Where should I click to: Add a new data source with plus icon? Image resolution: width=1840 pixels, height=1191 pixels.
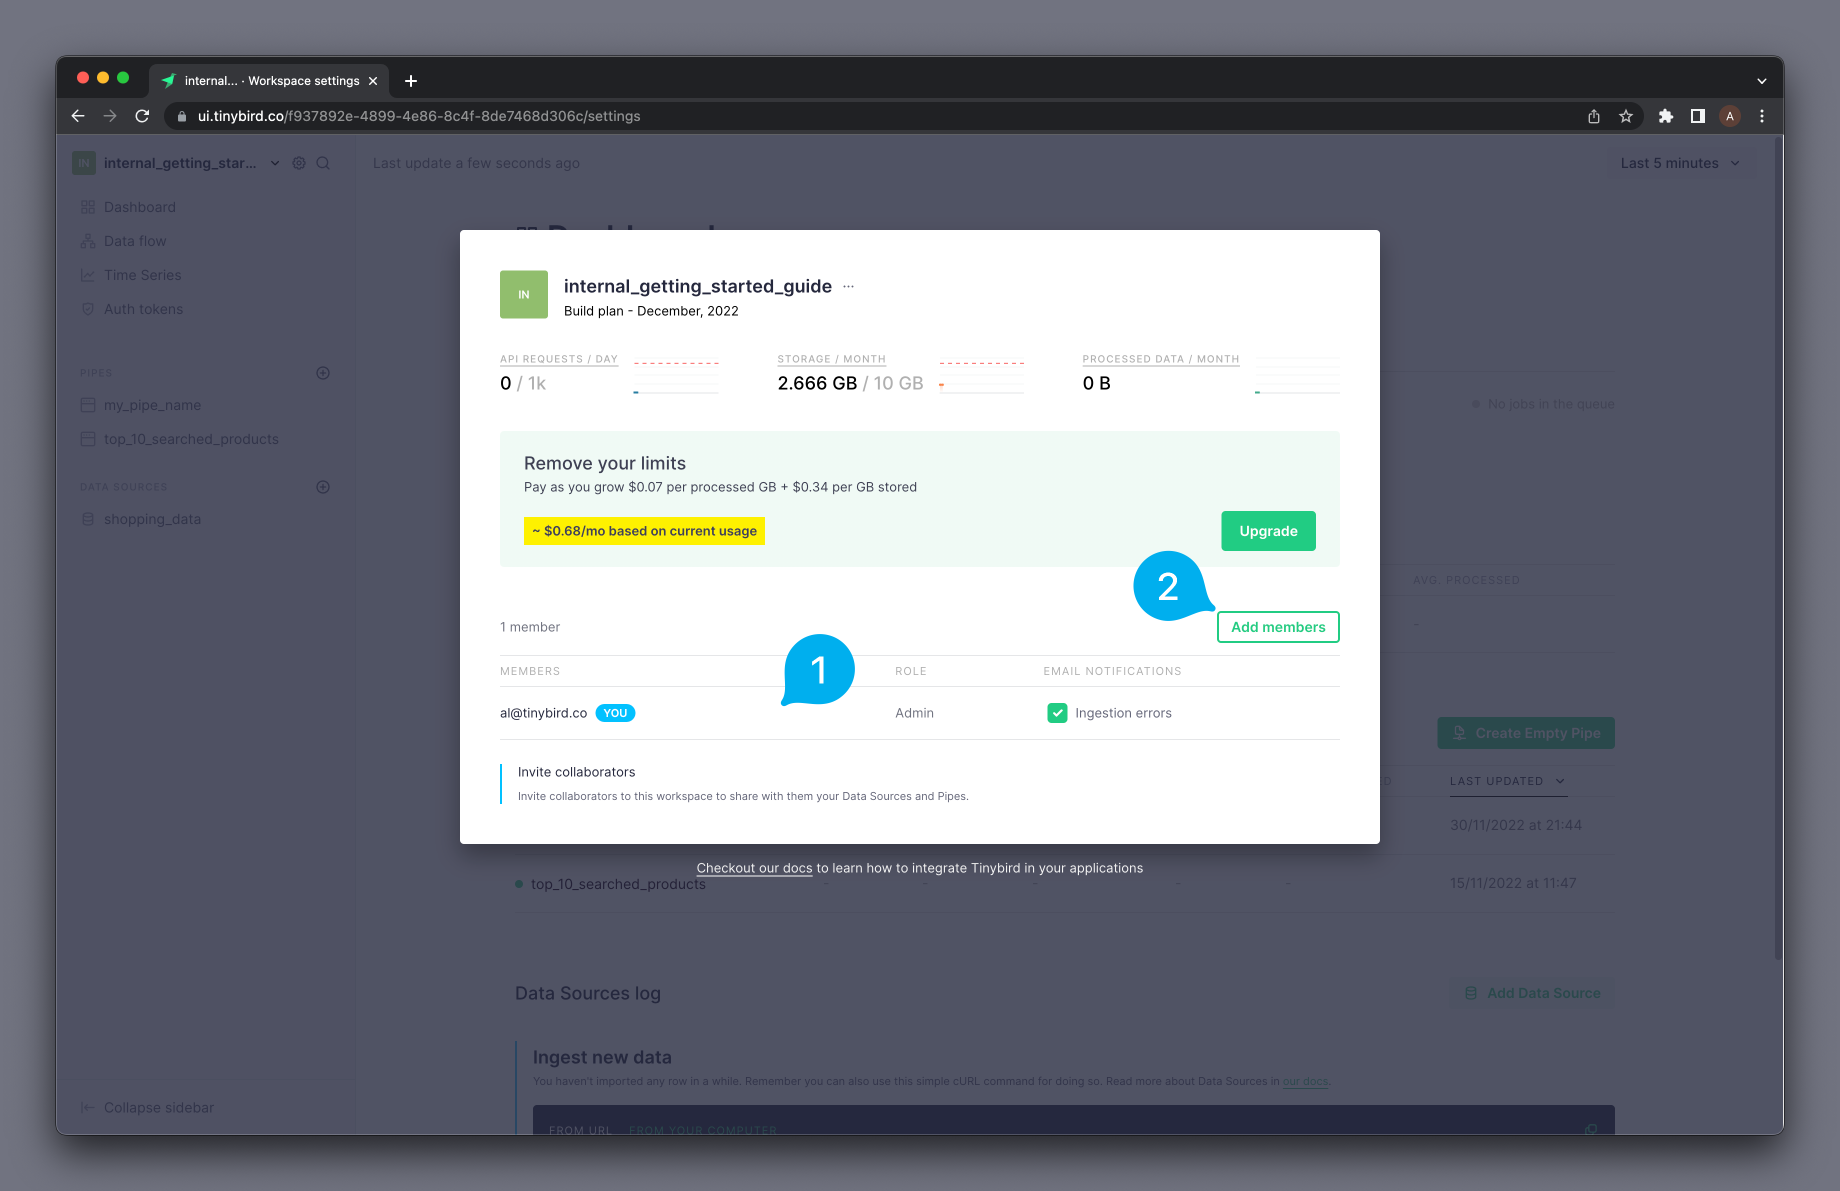(x=323, y=487)
